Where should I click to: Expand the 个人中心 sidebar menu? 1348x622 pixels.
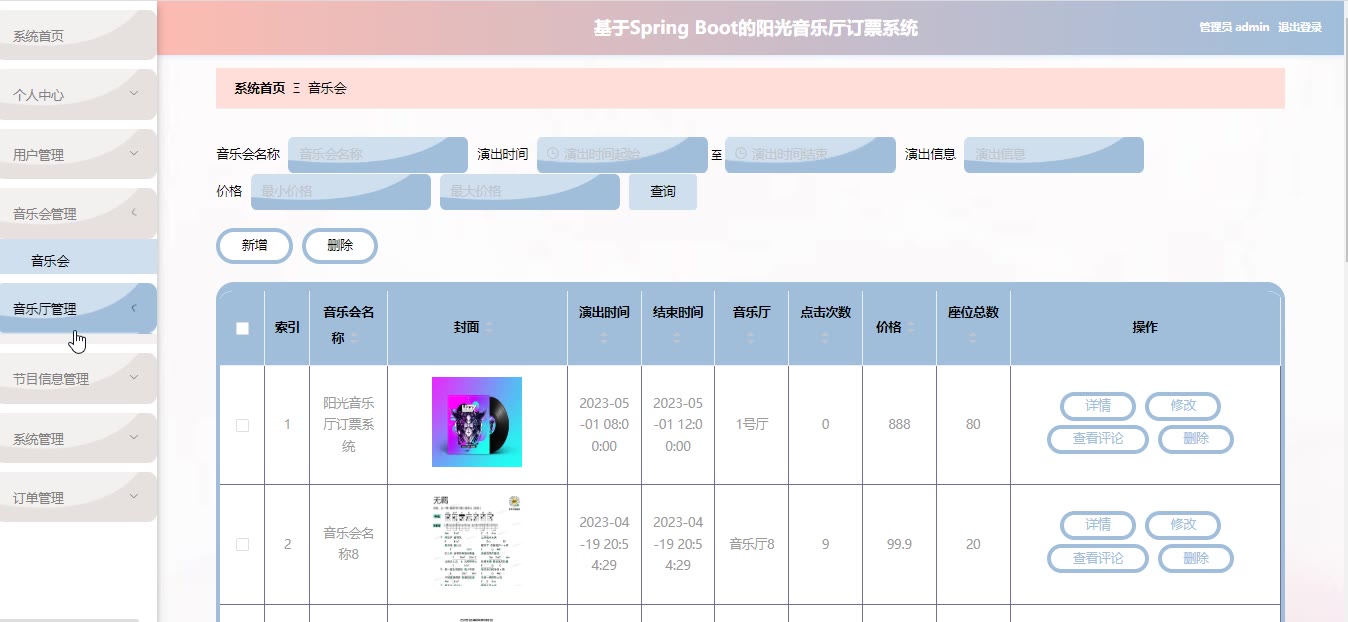click(x=78, y=95)
